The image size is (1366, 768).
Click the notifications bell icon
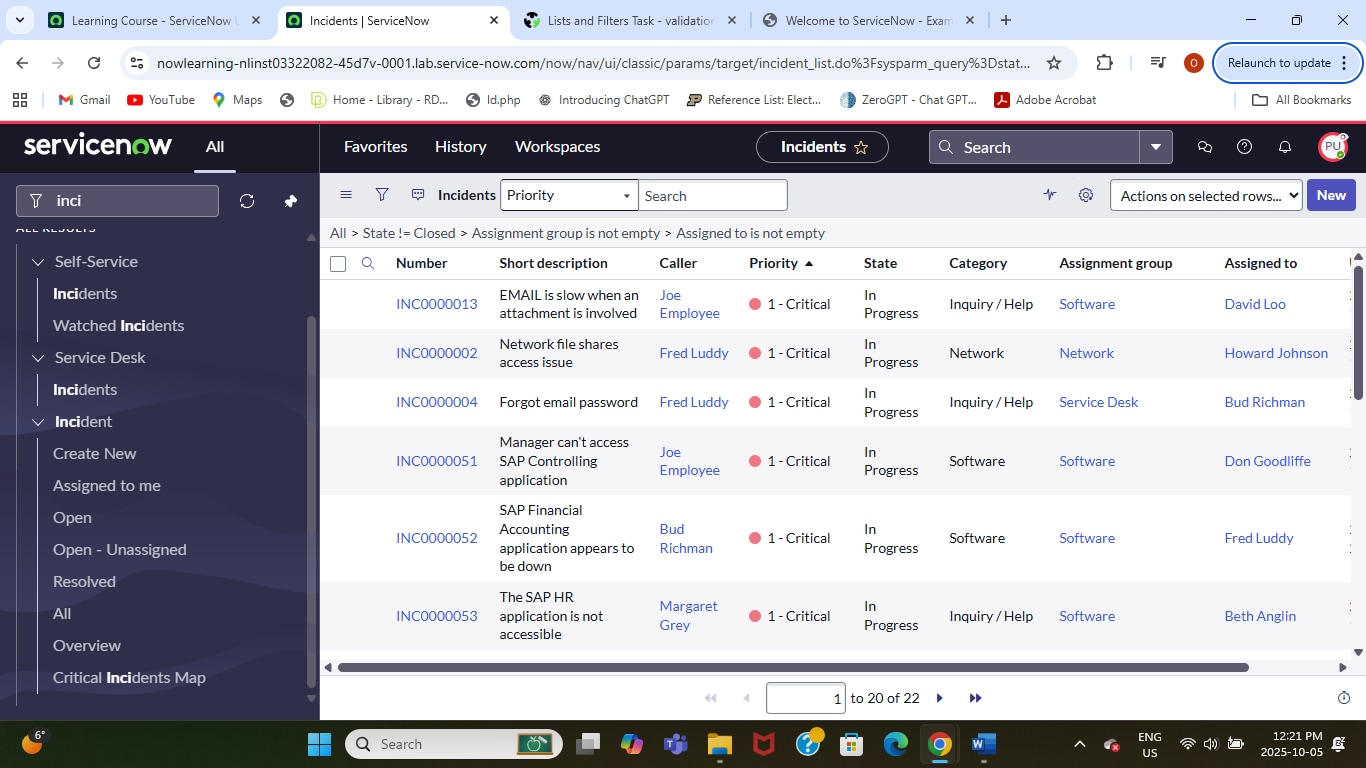[1285, 147]
